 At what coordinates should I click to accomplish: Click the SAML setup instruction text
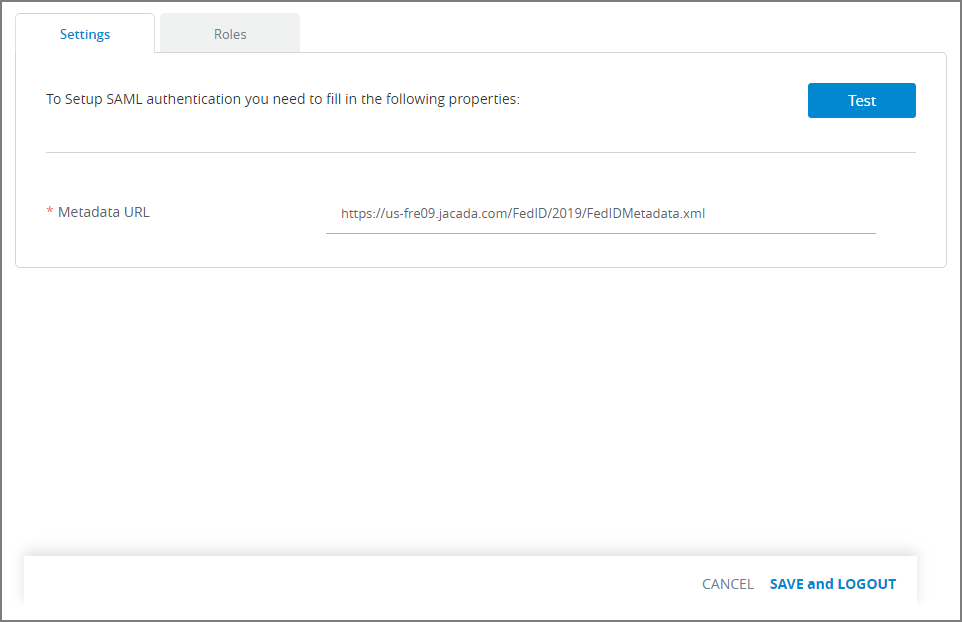pyautogui.click(x=283, y=99)
